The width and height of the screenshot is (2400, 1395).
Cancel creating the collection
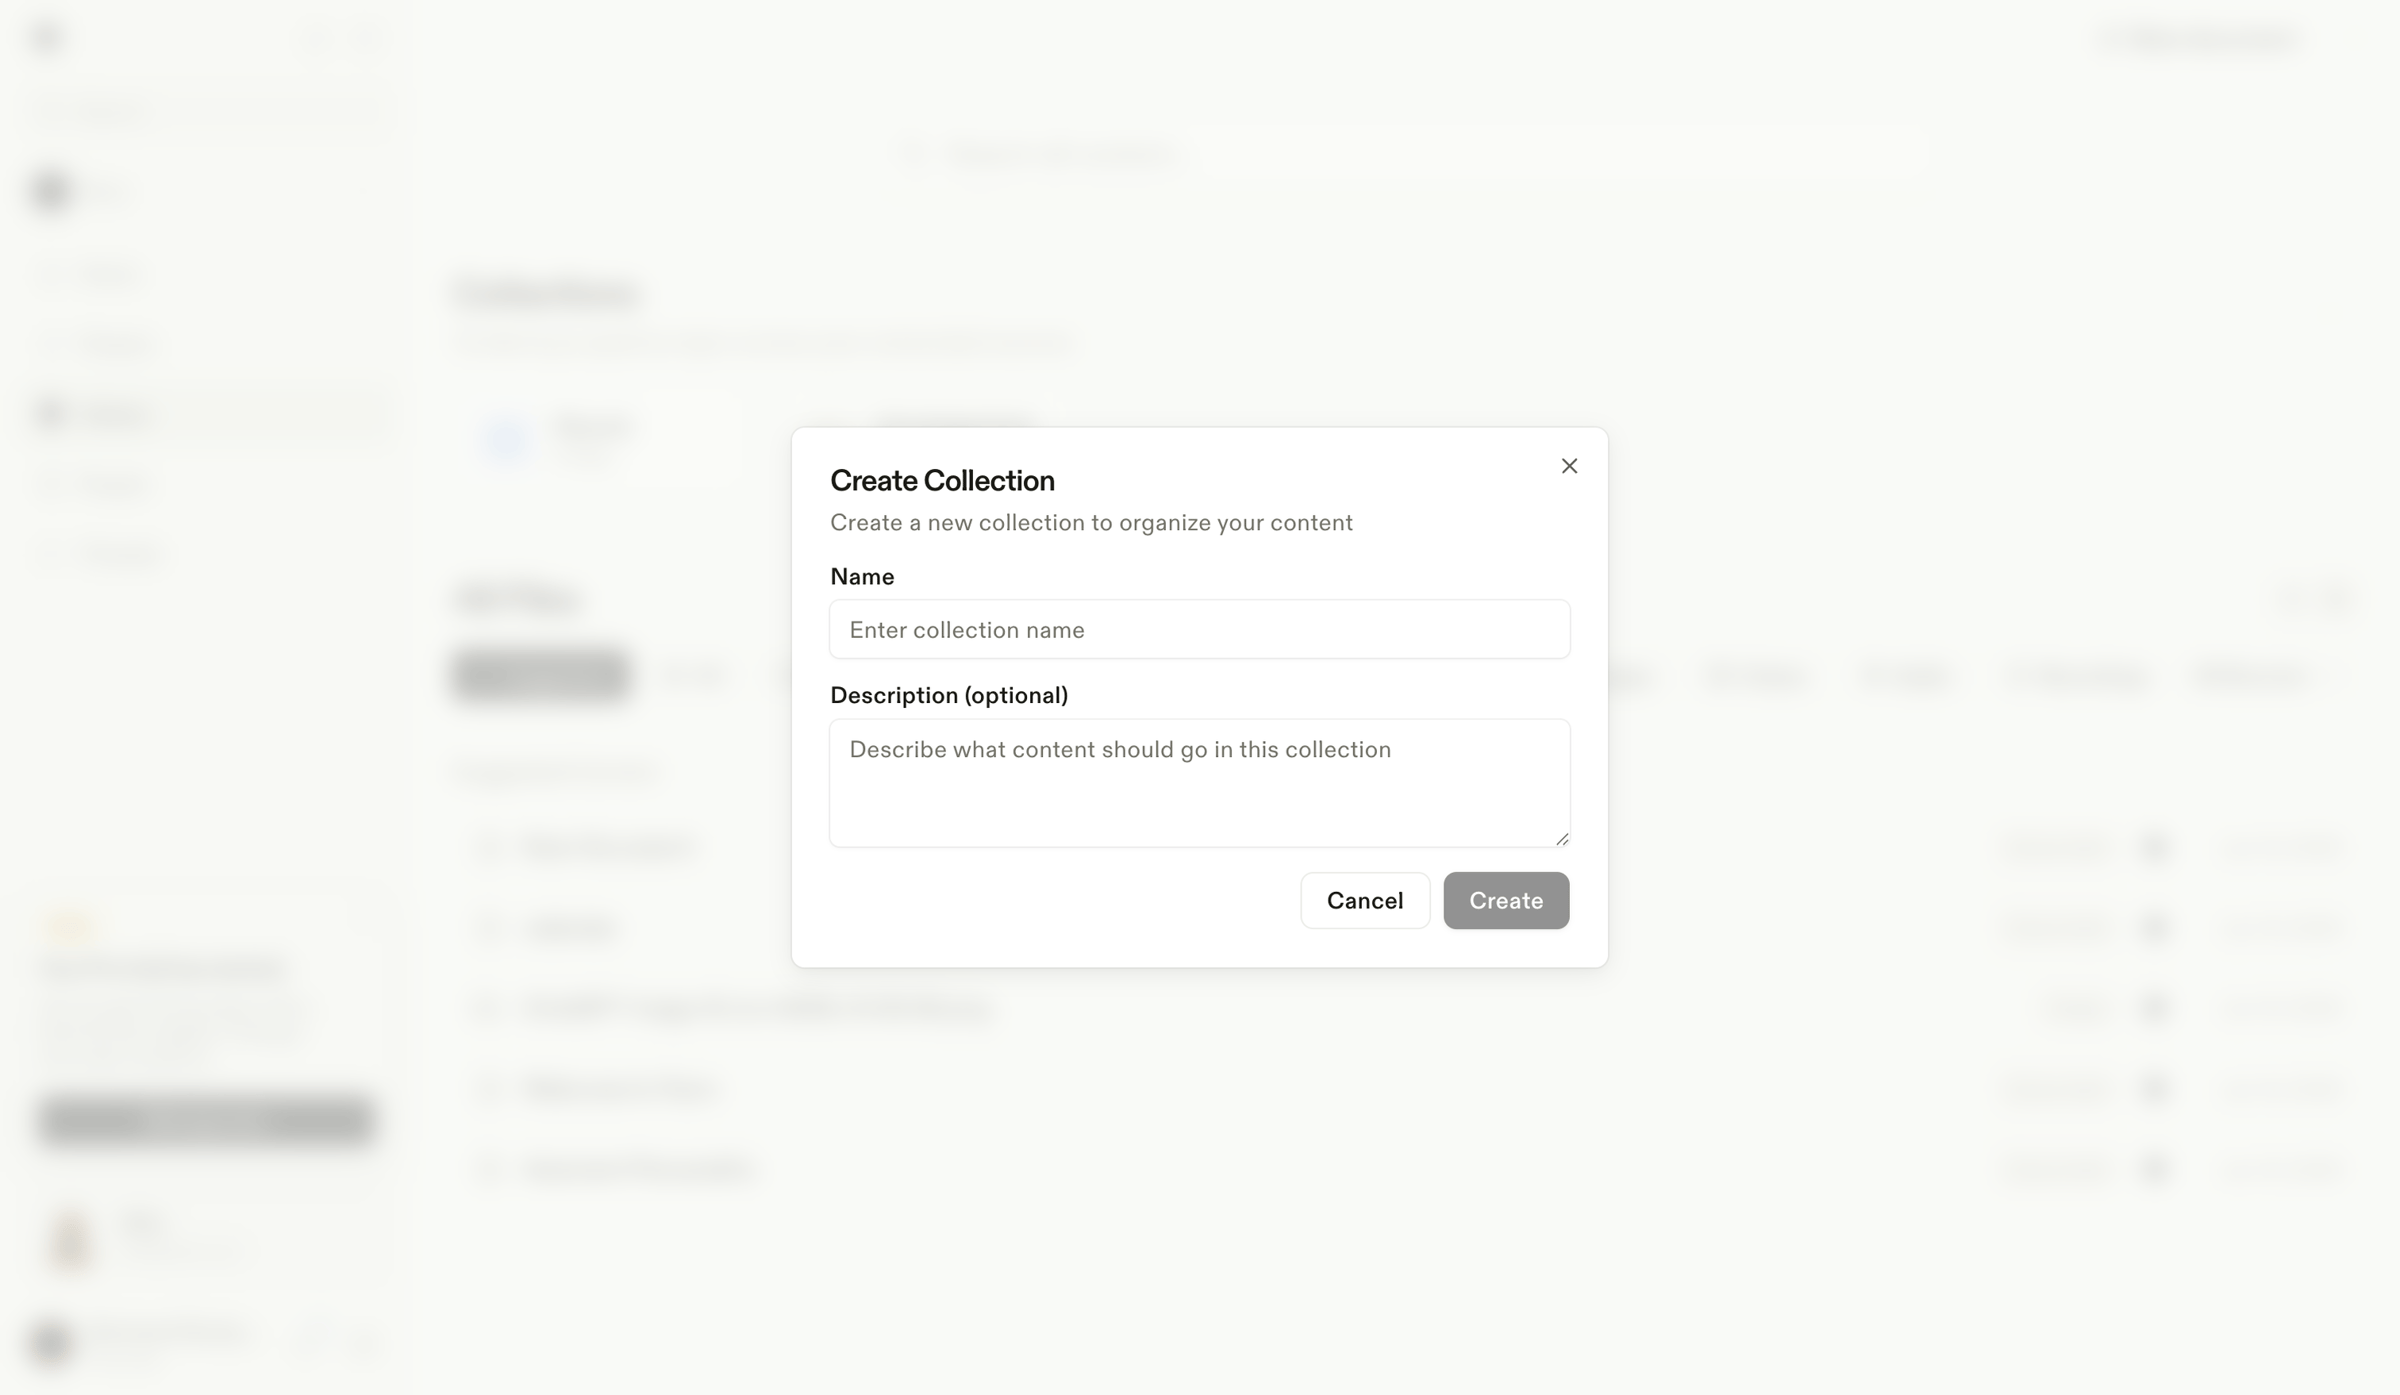tap(1365, 900)
